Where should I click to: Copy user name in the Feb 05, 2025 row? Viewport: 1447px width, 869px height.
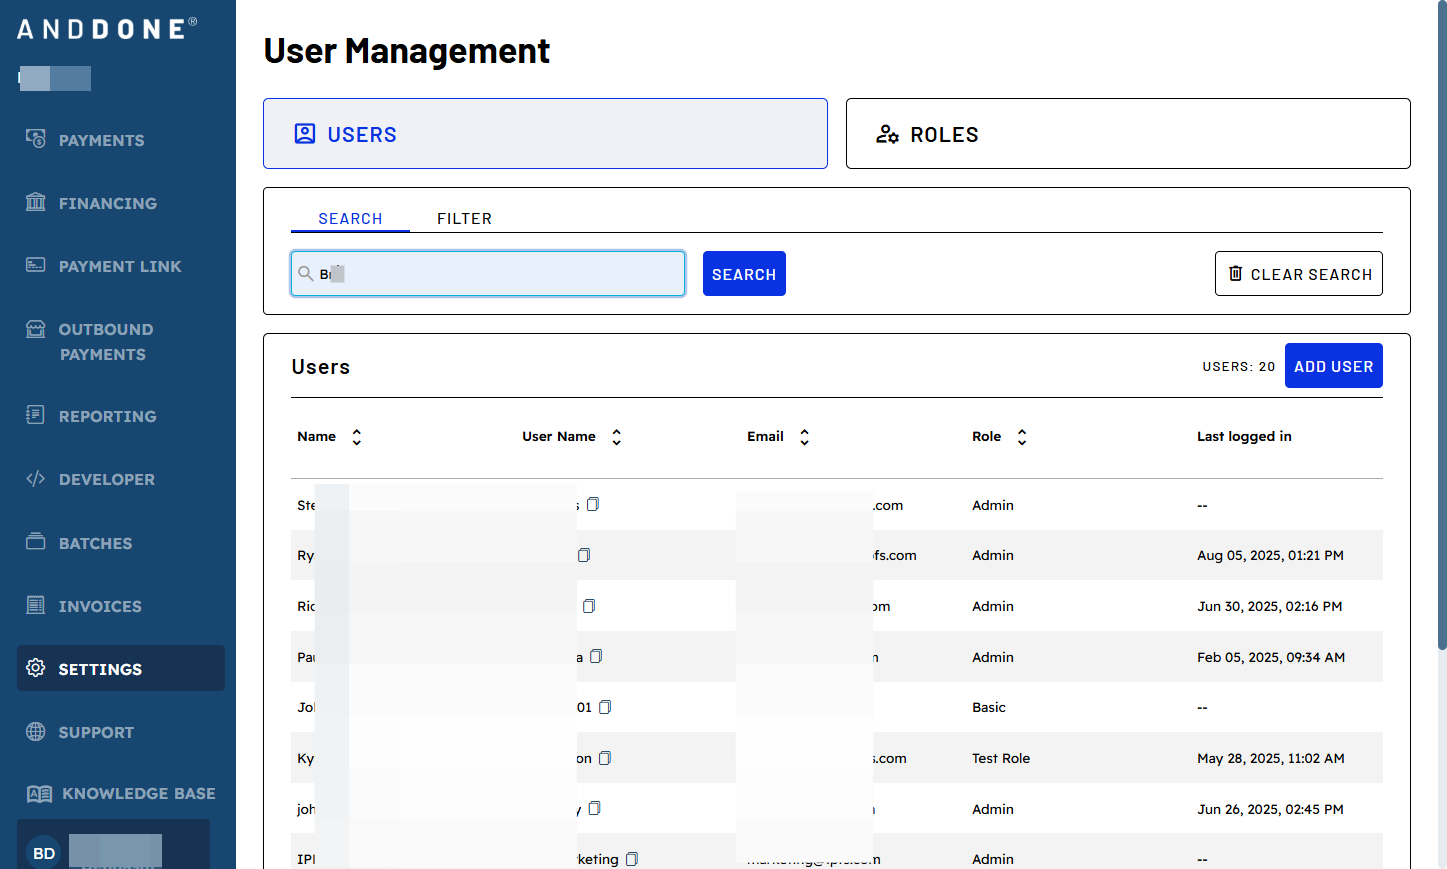coord(596,656)
